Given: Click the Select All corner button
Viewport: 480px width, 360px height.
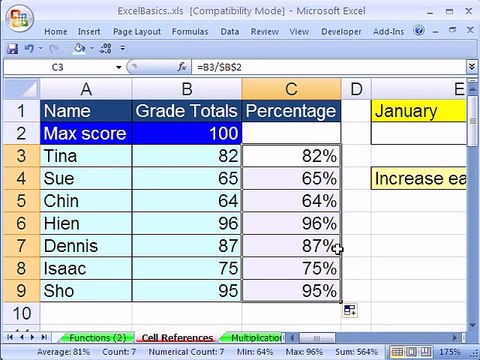Looking at the screenshot, I should click(x=22, y=89).
